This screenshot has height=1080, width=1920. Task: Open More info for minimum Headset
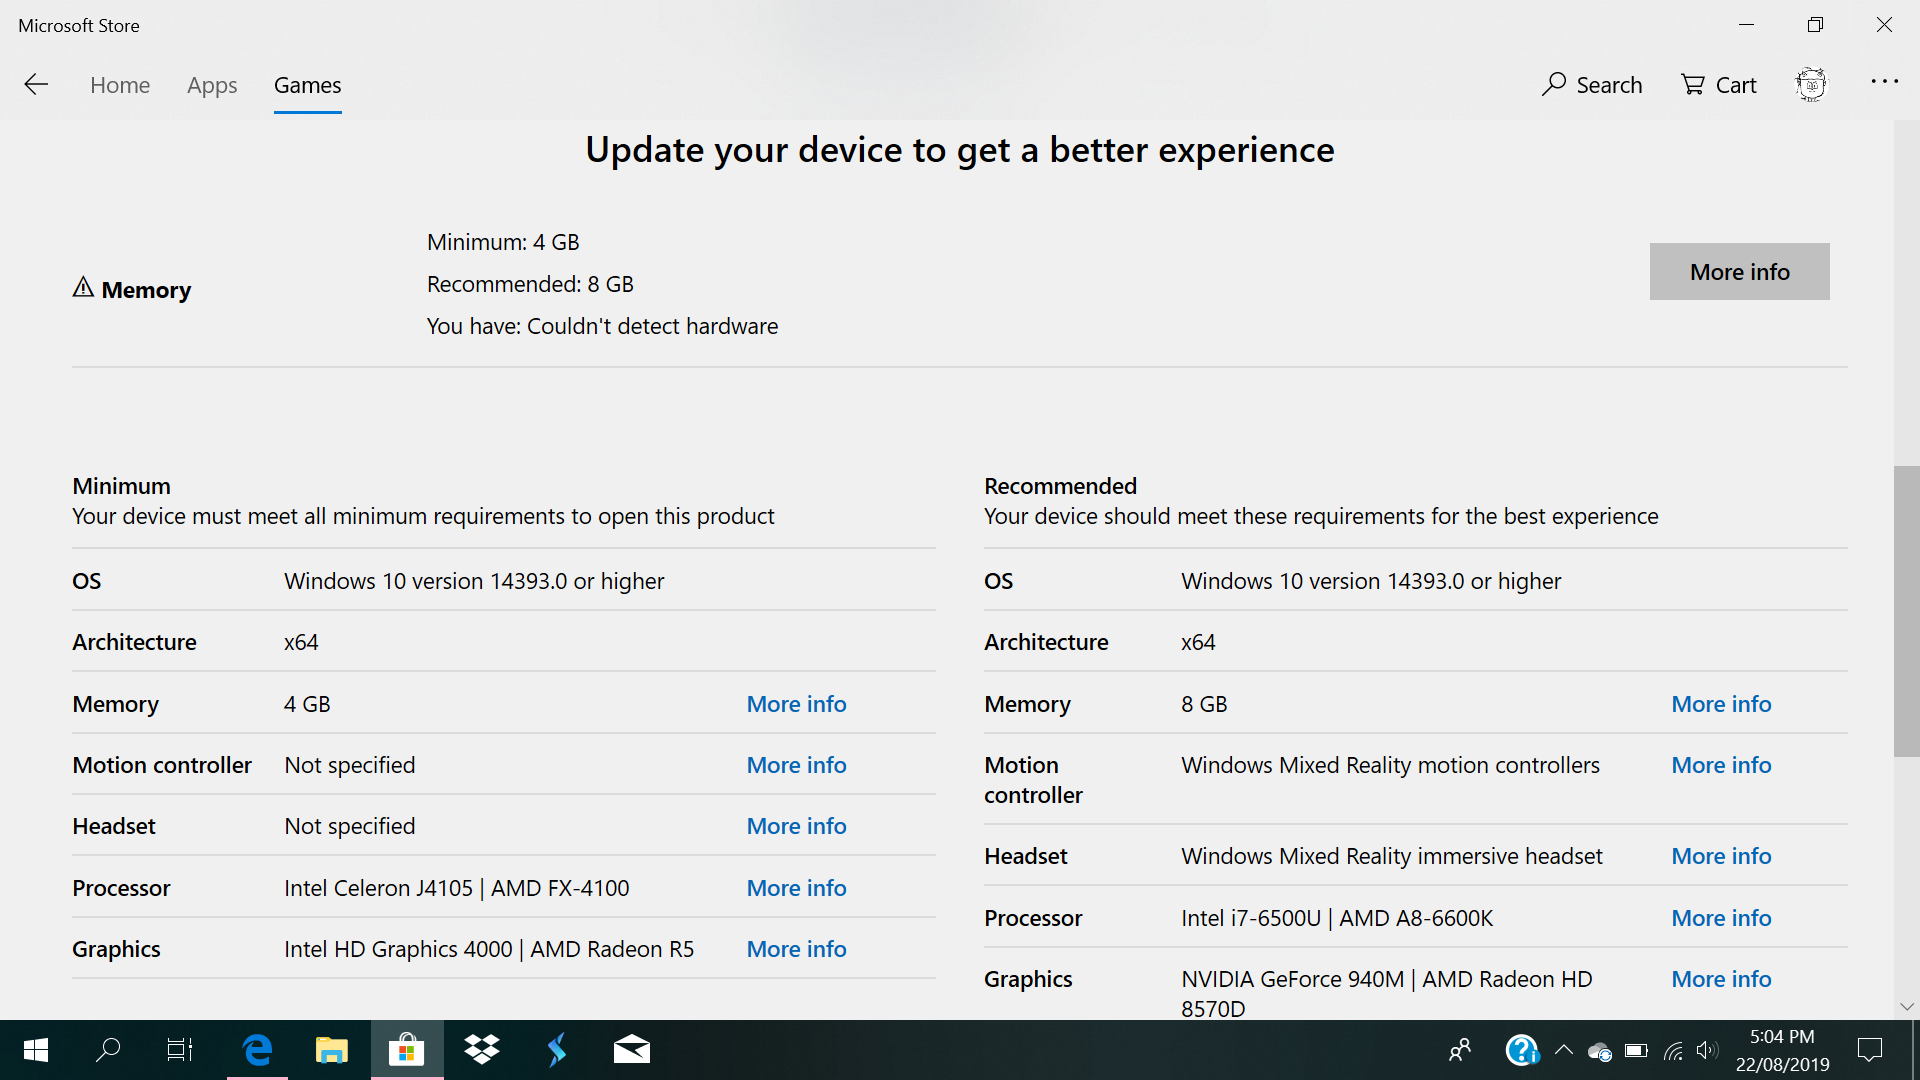pyautogui.click(x=797, y=826)
